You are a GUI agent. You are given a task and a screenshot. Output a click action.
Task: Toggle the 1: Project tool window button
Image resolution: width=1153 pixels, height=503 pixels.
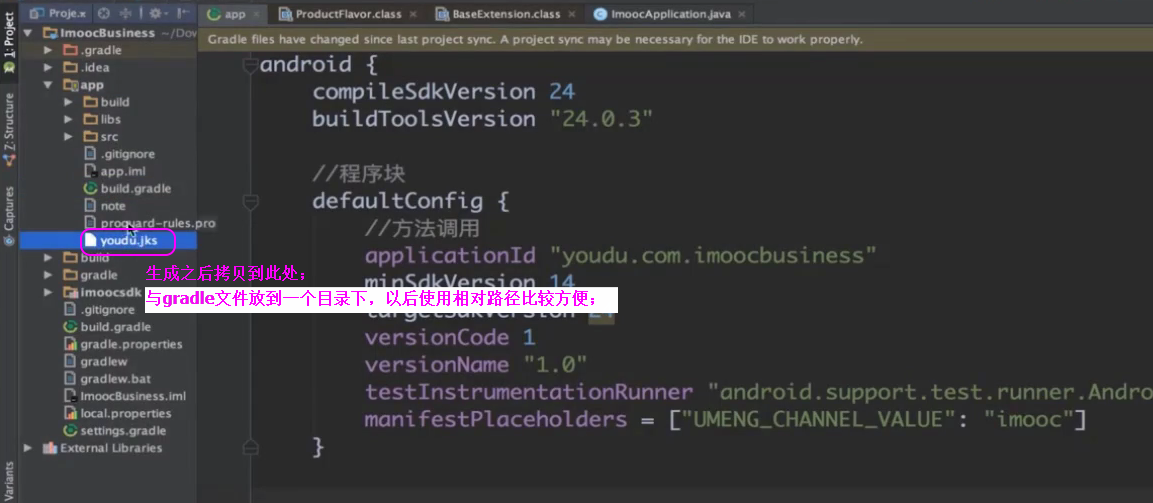[9, 42]
